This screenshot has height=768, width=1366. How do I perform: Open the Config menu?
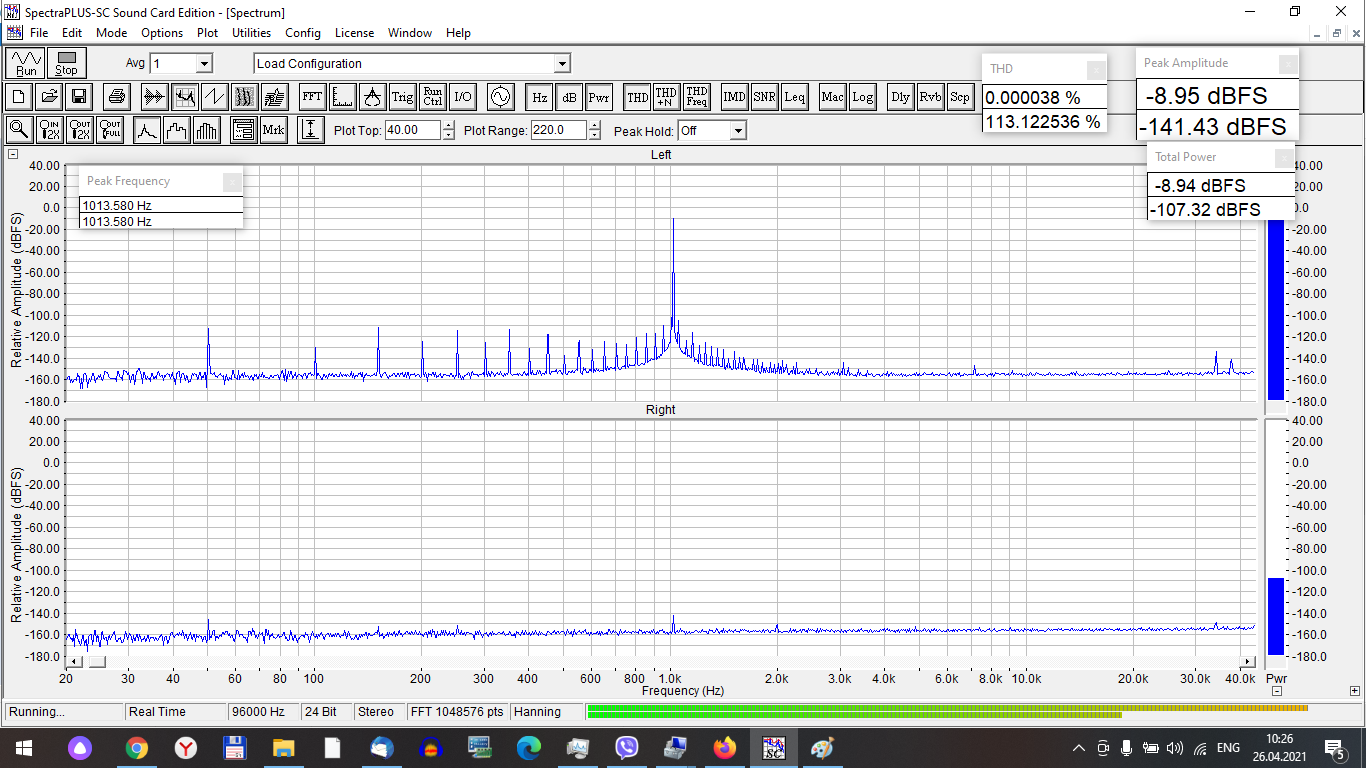point(302,33)
